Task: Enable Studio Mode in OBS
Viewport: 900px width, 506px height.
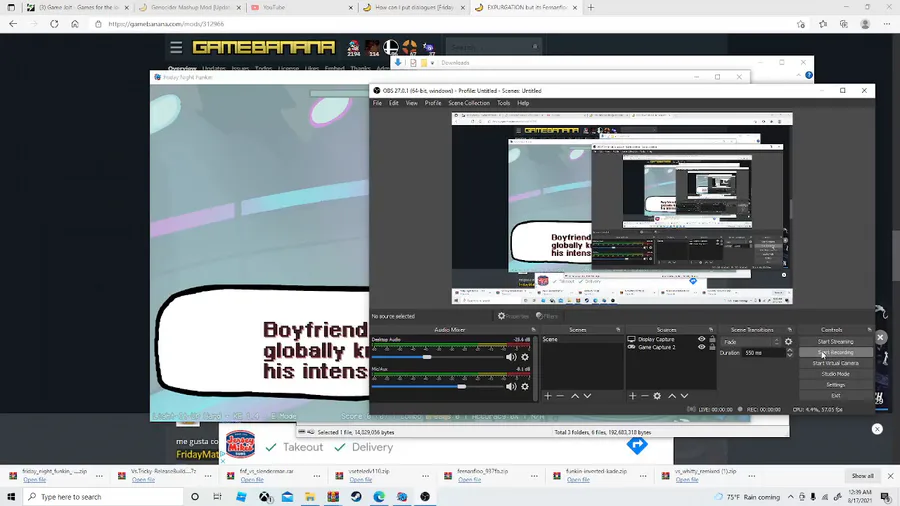Action: (835, 374)
